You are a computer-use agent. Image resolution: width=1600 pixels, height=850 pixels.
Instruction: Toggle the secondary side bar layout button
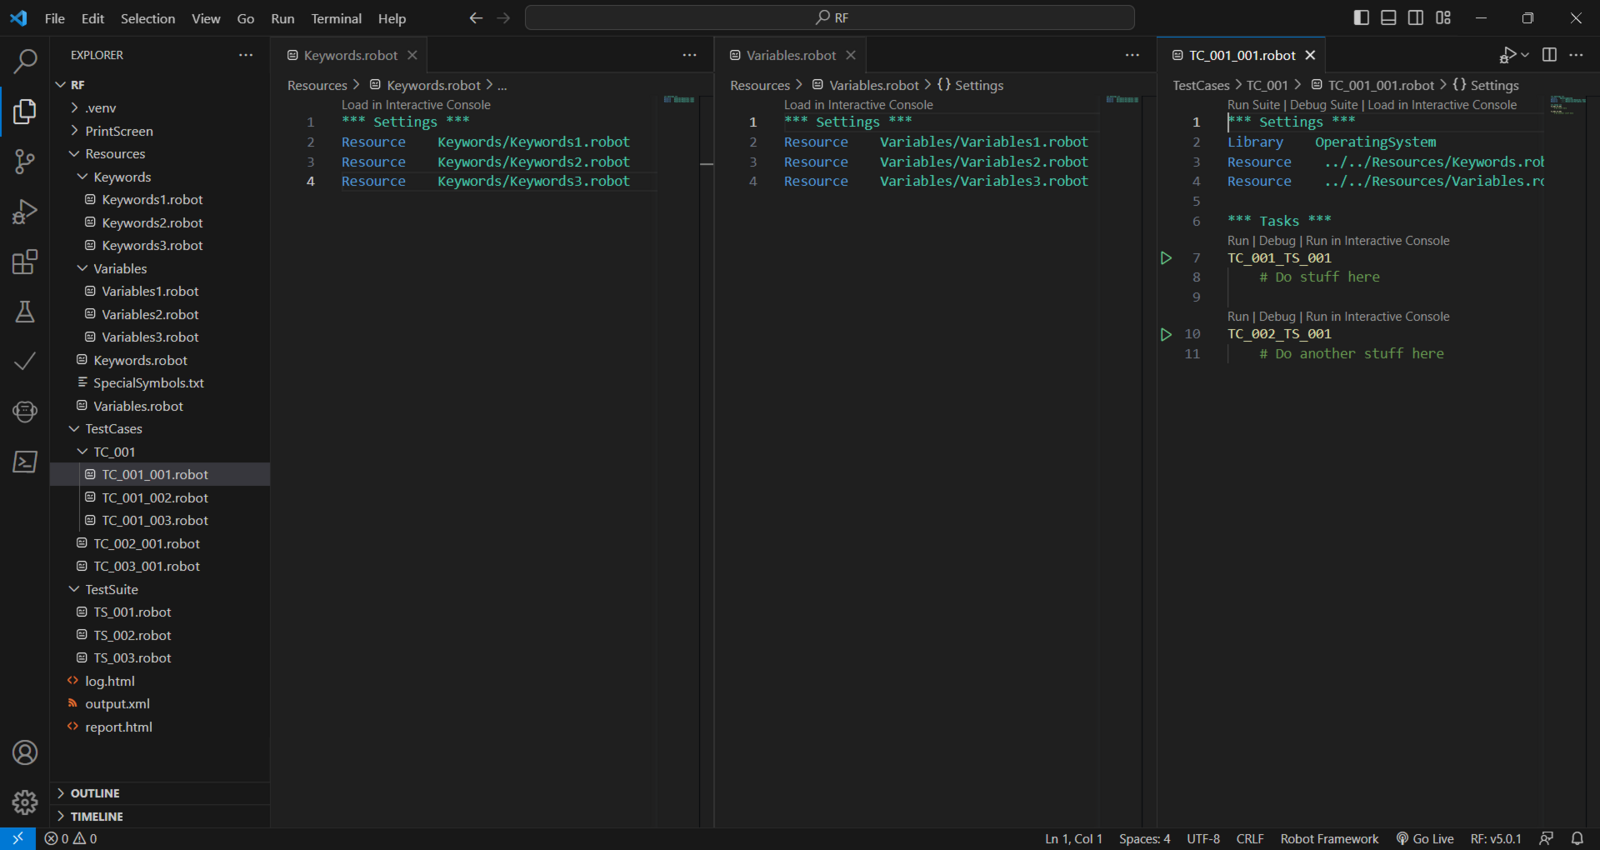[1415, 18]
